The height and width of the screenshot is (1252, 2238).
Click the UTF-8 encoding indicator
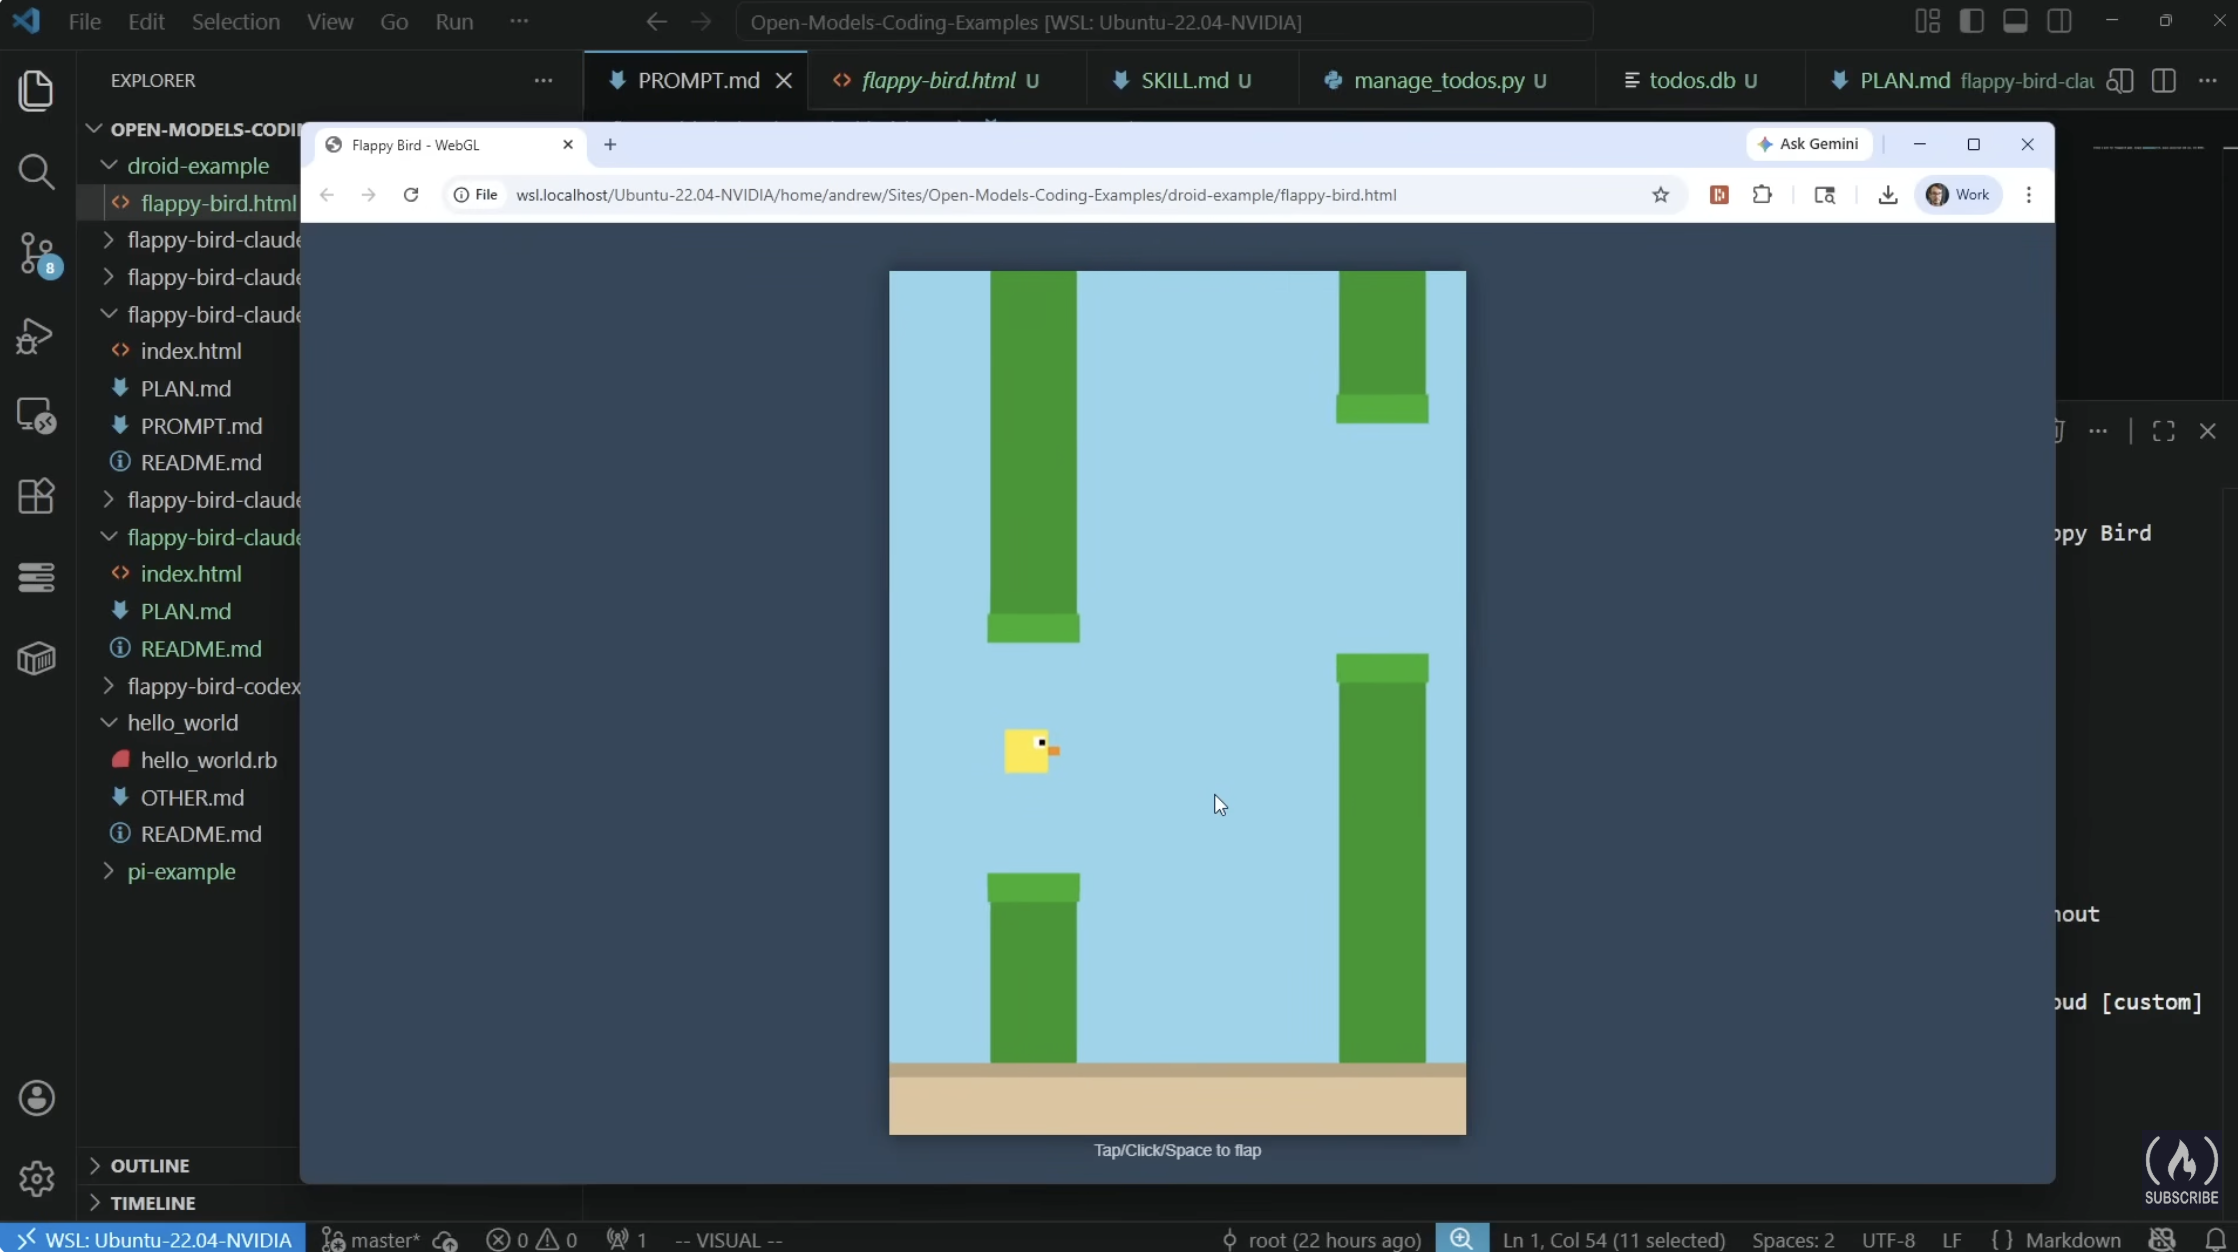coord(1888,1239)
